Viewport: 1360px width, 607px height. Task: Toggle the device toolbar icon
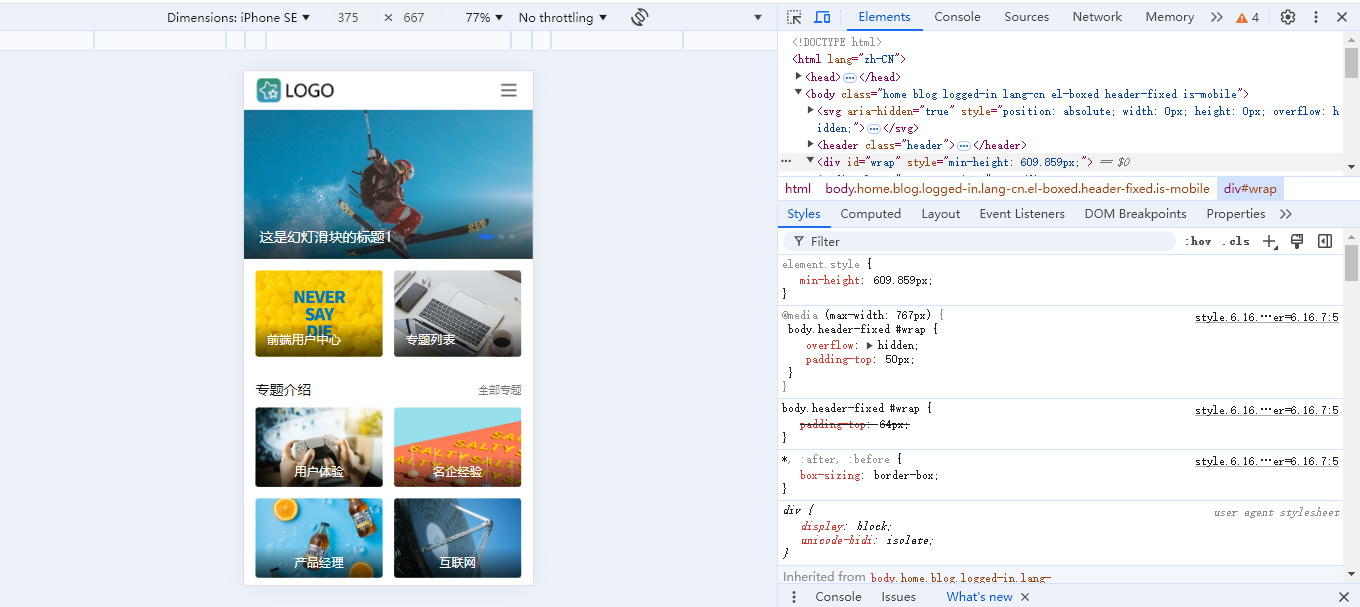click(x=822, y=17)
